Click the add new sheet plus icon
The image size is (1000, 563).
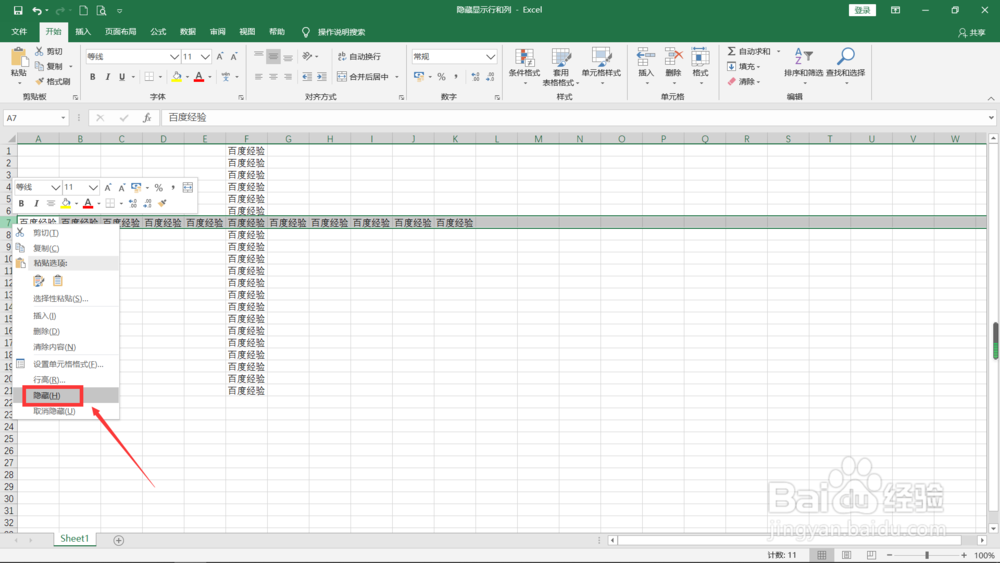[119, 540]
